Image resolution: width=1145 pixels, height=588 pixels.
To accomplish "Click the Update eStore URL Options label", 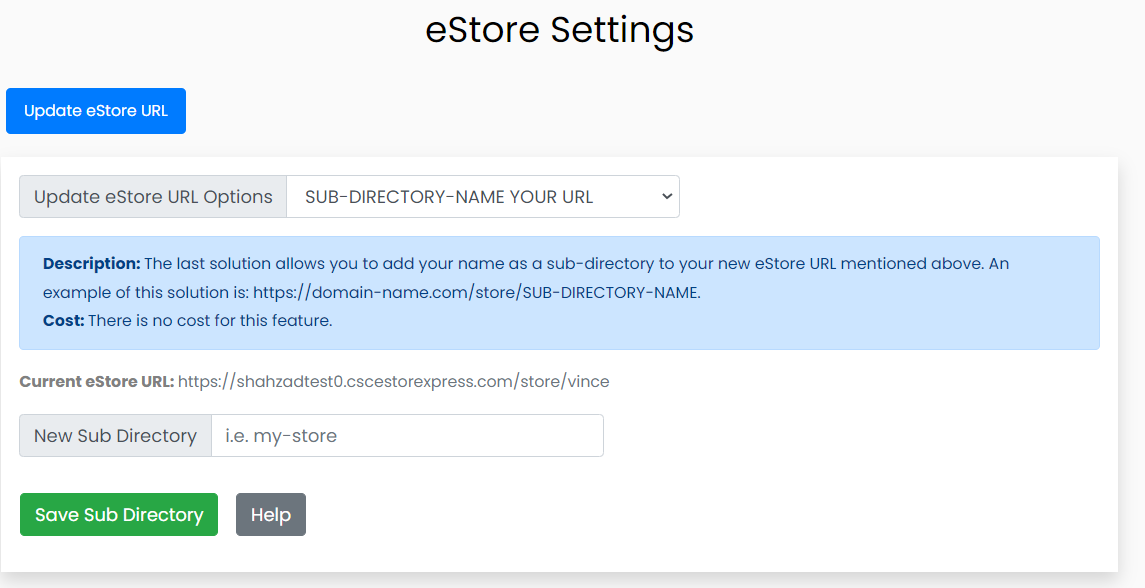I will pyautogui.click(x=152, y=196).
